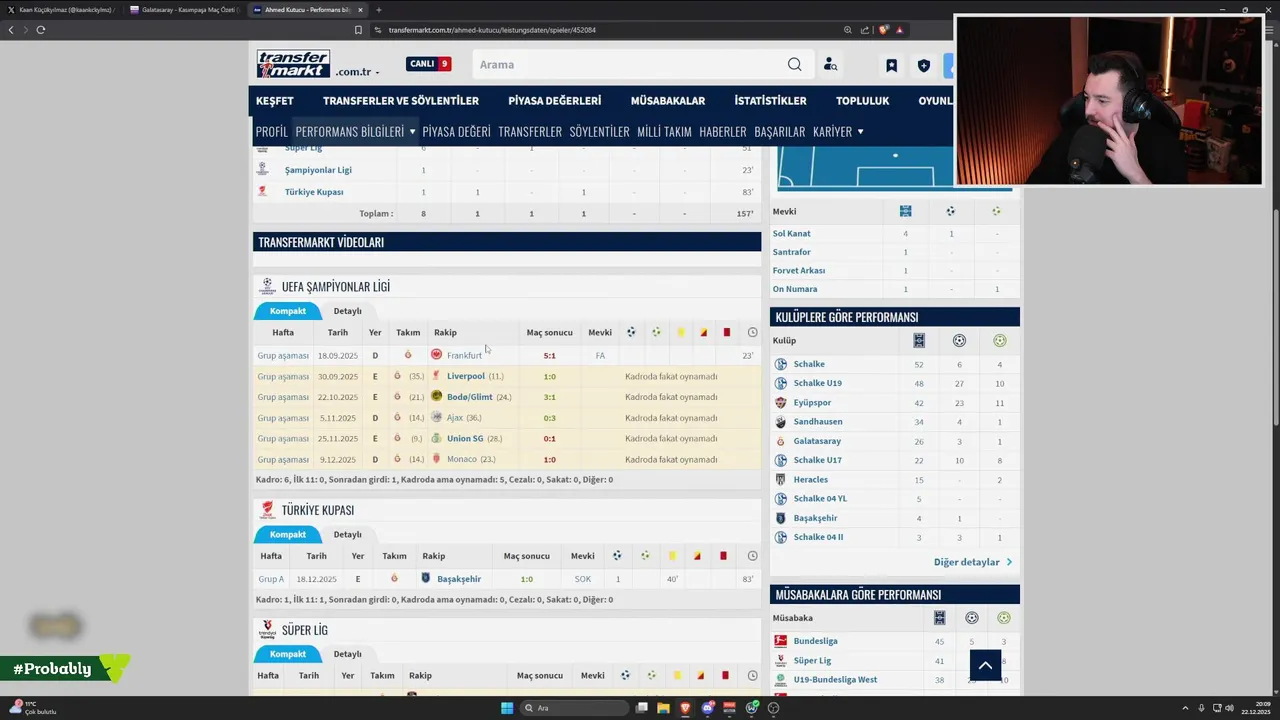This screenshot has height=720, width=1280.
Task: Click the Monaco club crest icon
Action: coord(436,459)
